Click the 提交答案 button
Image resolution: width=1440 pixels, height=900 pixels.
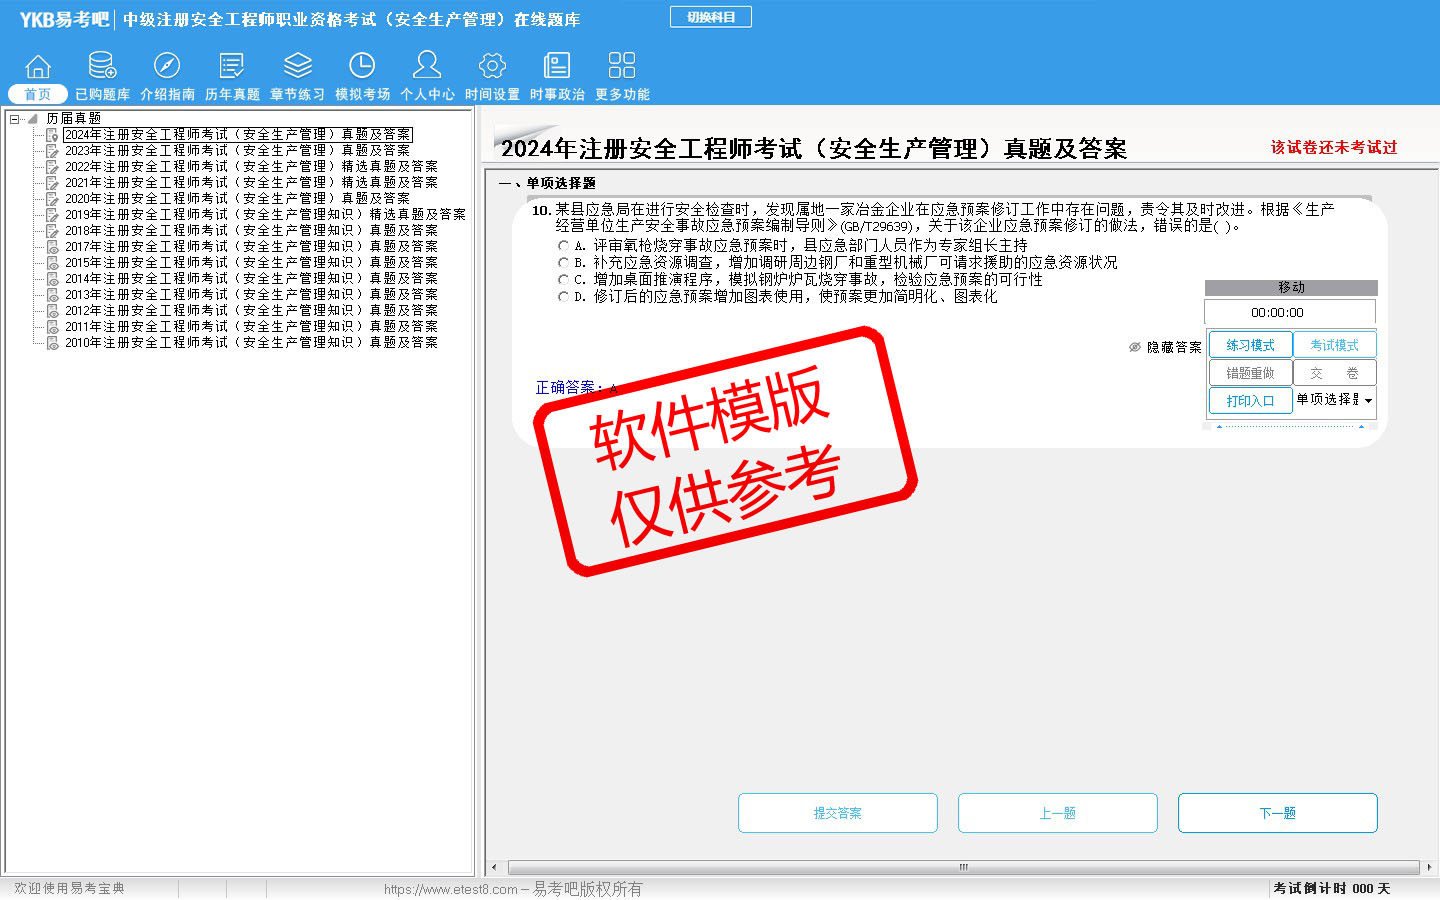point(837,813)
